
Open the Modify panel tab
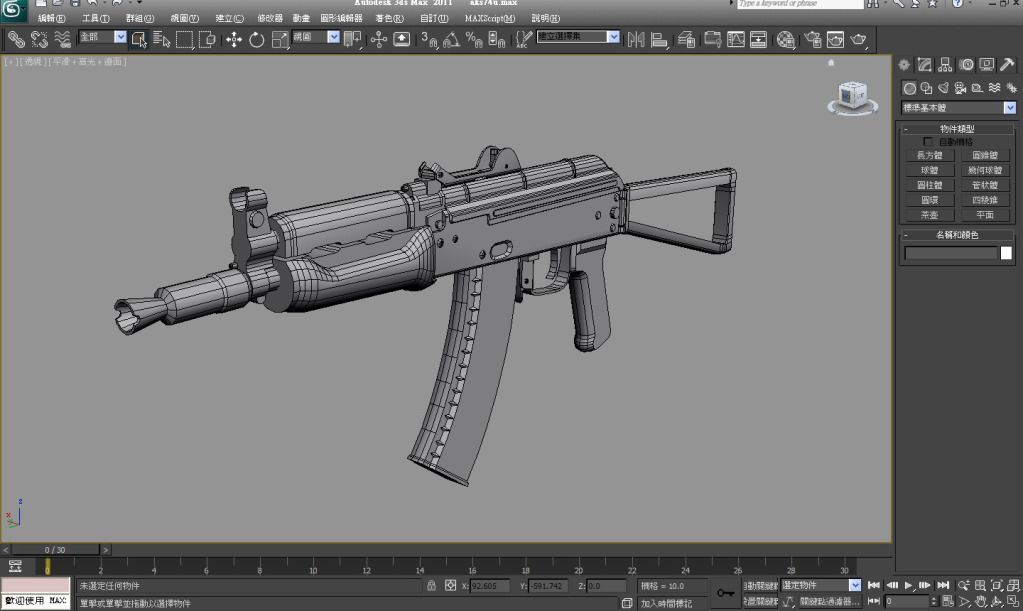pos(925,65)
